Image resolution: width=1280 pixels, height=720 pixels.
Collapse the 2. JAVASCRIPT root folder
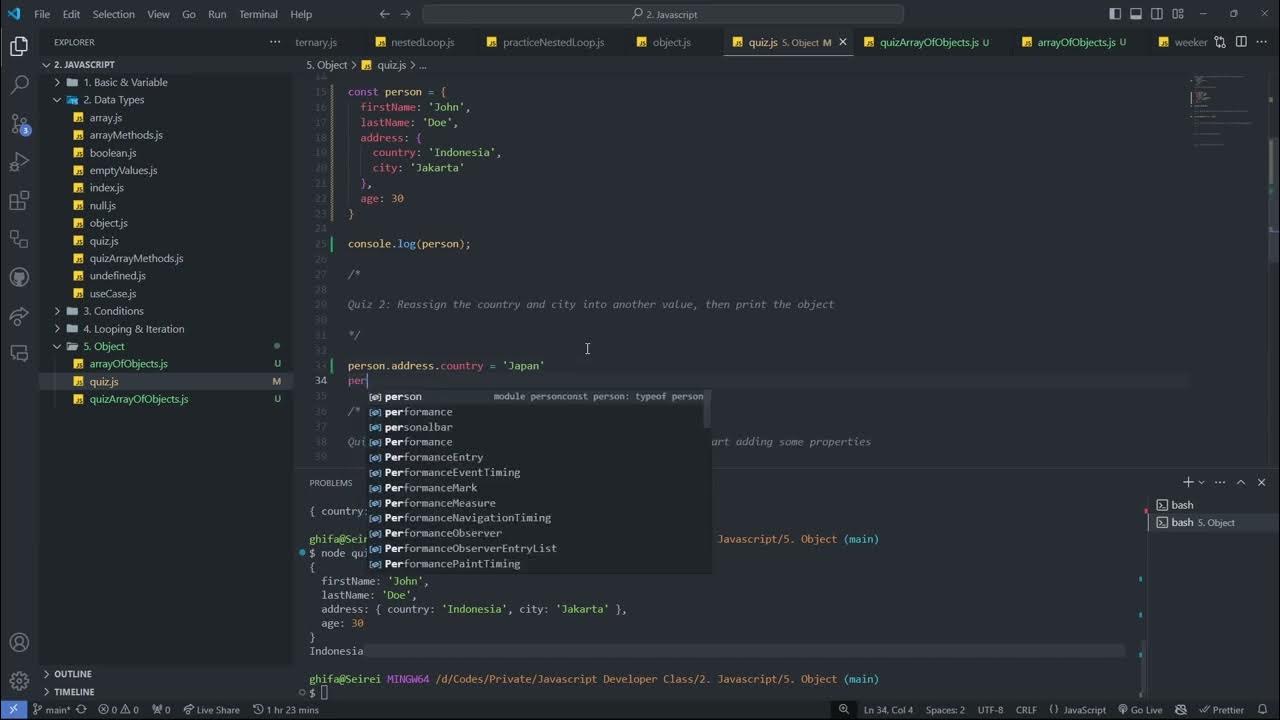point(166,64)
